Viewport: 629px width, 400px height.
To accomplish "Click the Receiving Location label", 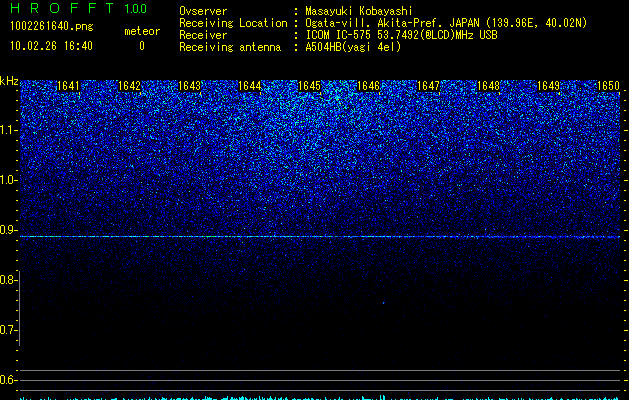I will (x=233, y=23).
